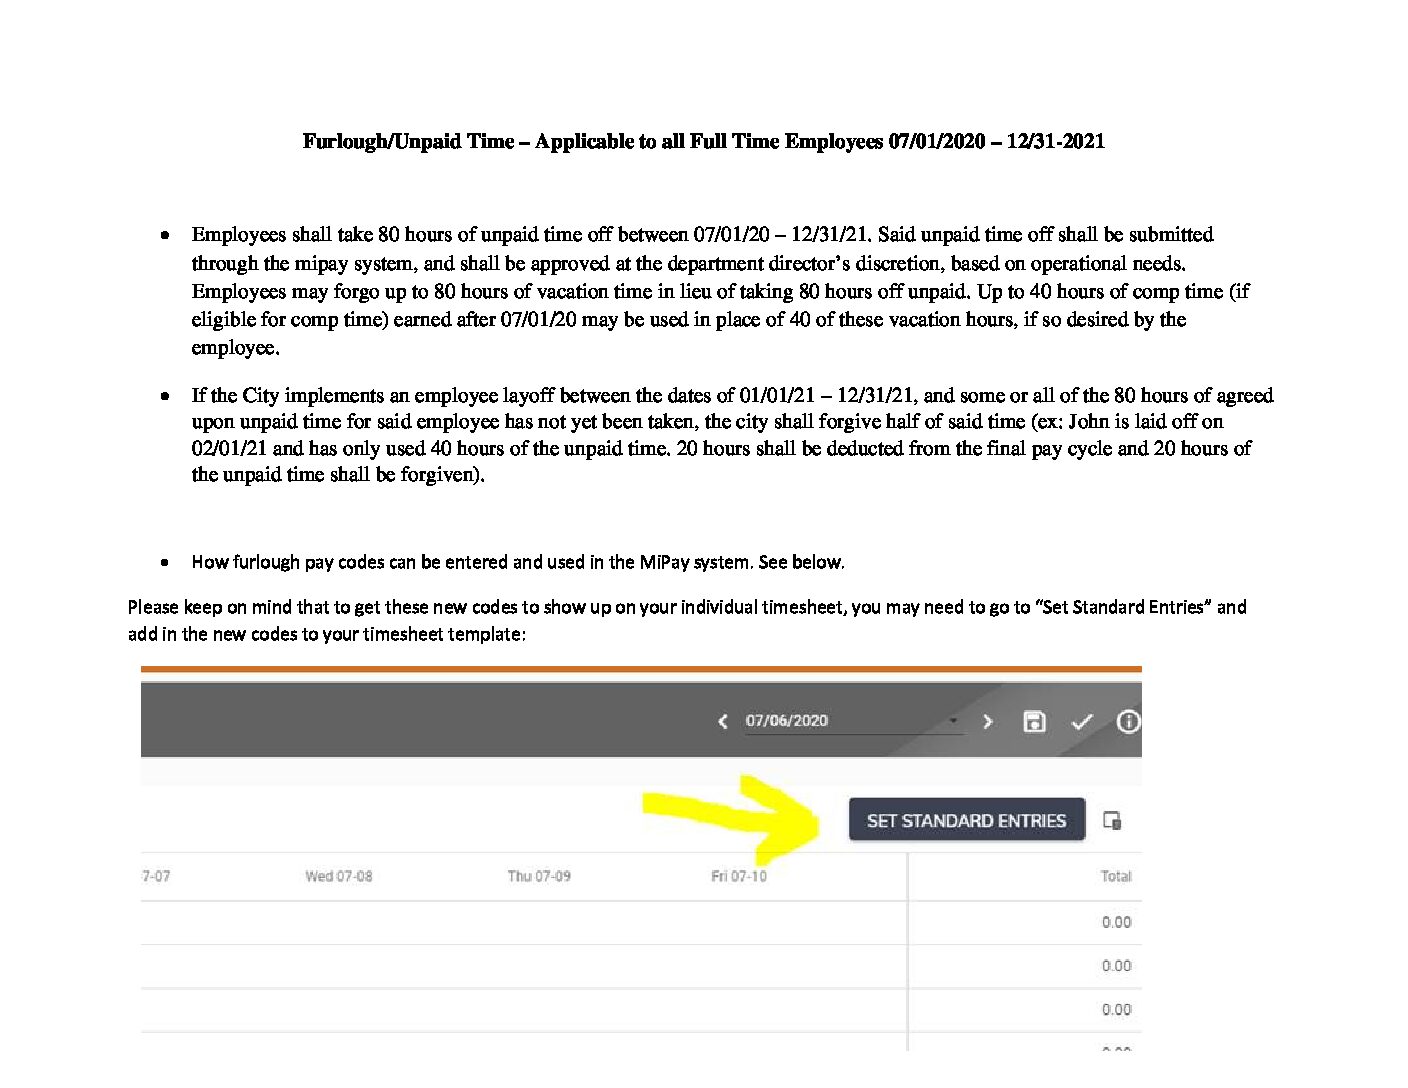This screenshot has width=1408, height=1088.
Task: Go to the previous timesheet week
Action: tap(722, 721)
